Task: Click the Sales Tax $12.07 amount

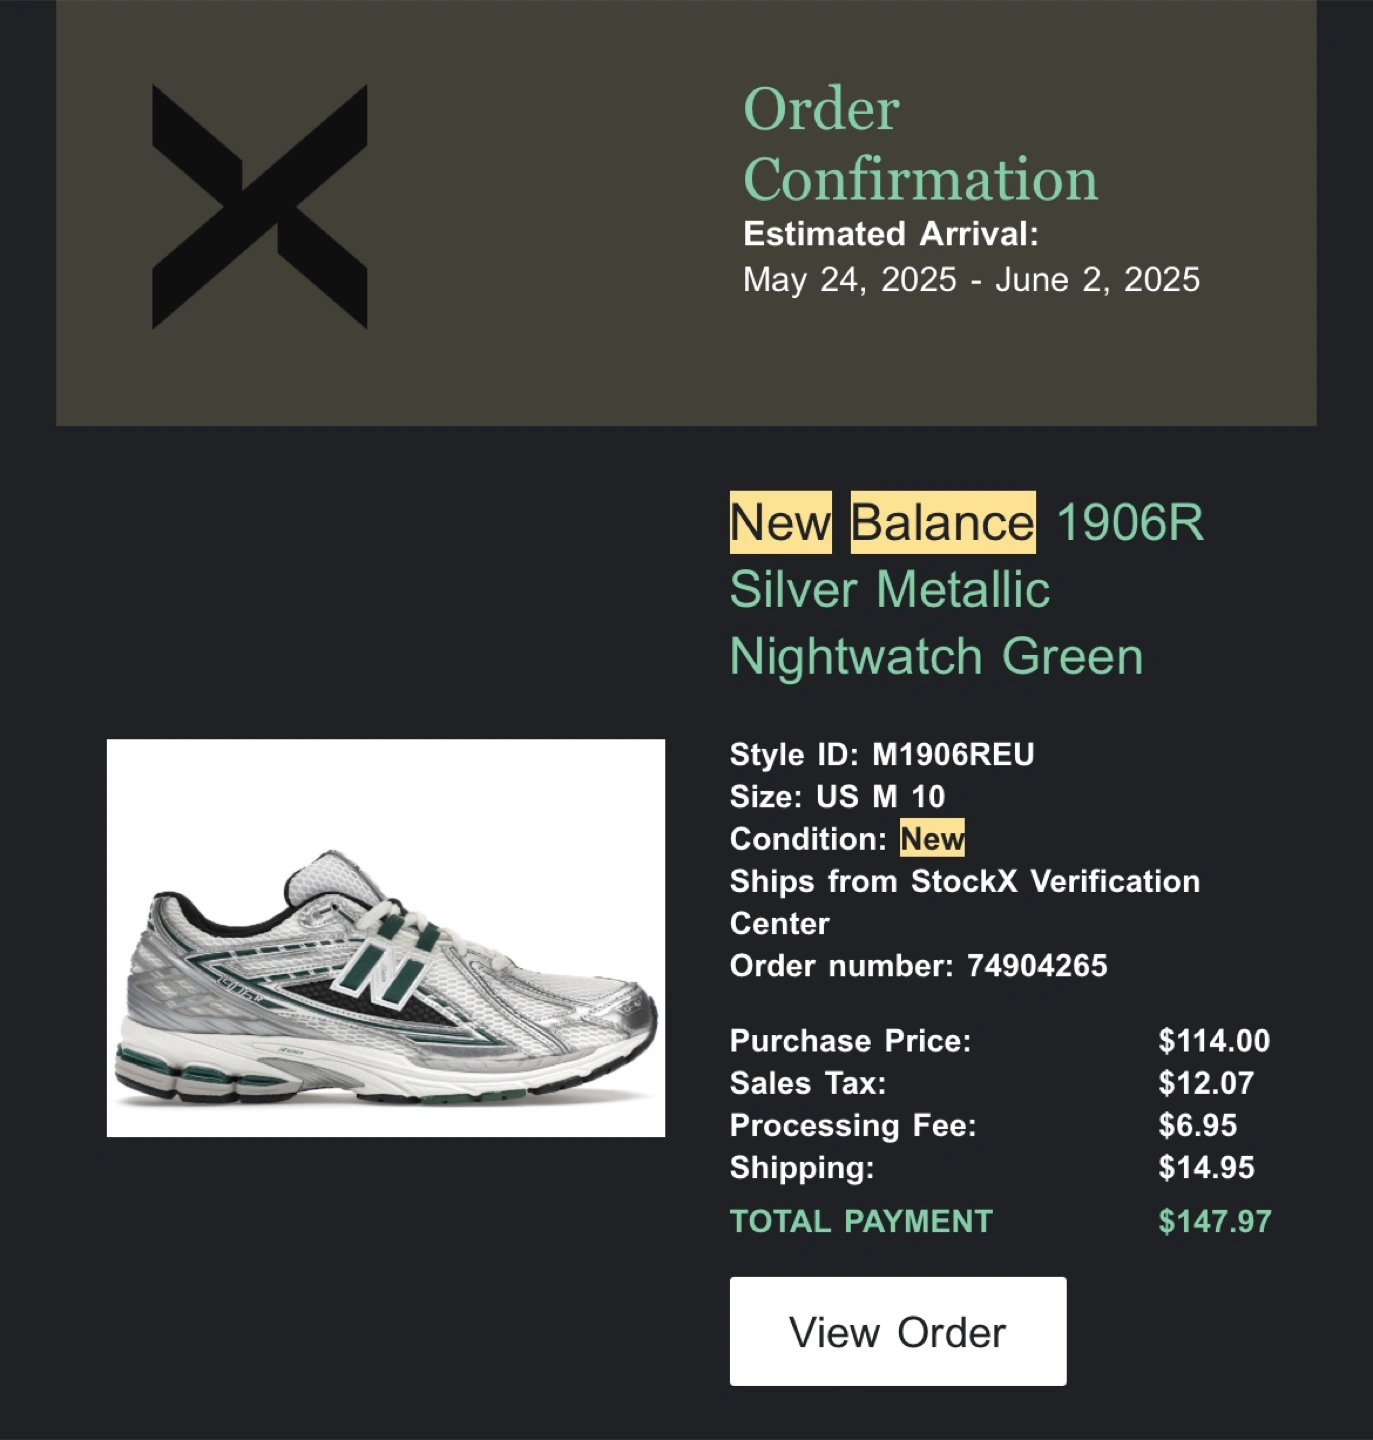Action: click(1206, 1083)
